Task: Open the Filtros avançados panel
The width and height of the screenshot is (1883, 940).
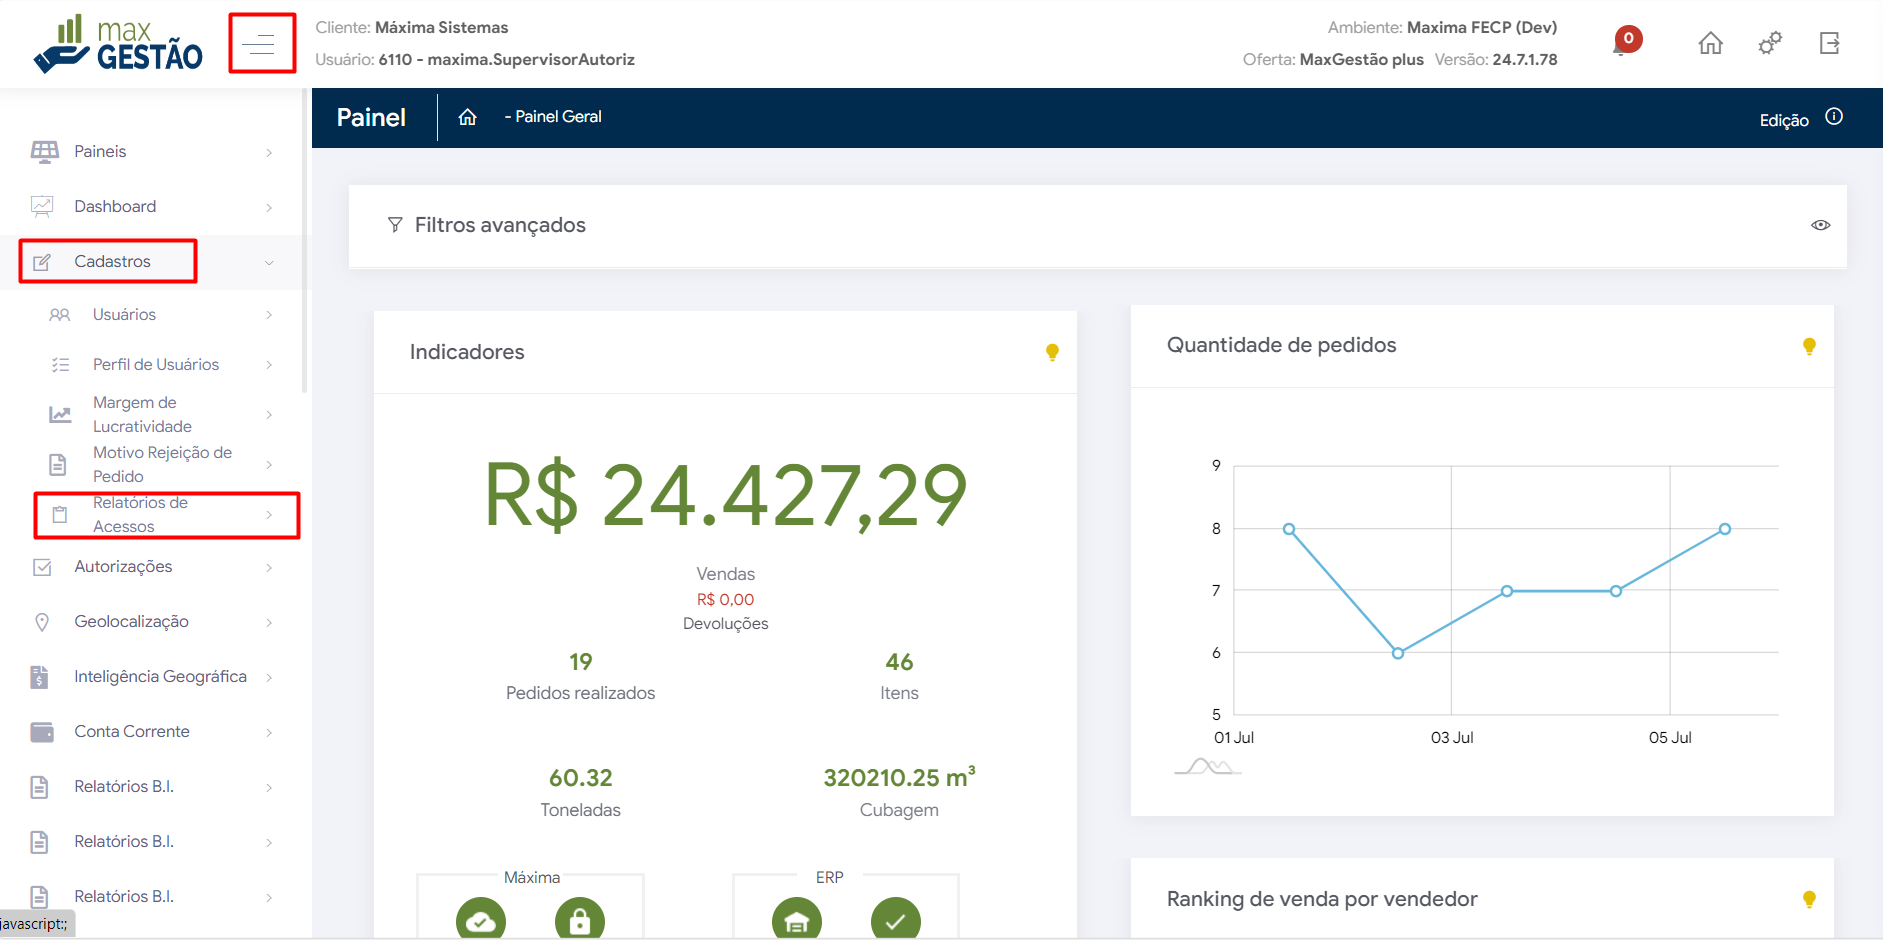Action: pyautogui.click(x=499, y=225)
